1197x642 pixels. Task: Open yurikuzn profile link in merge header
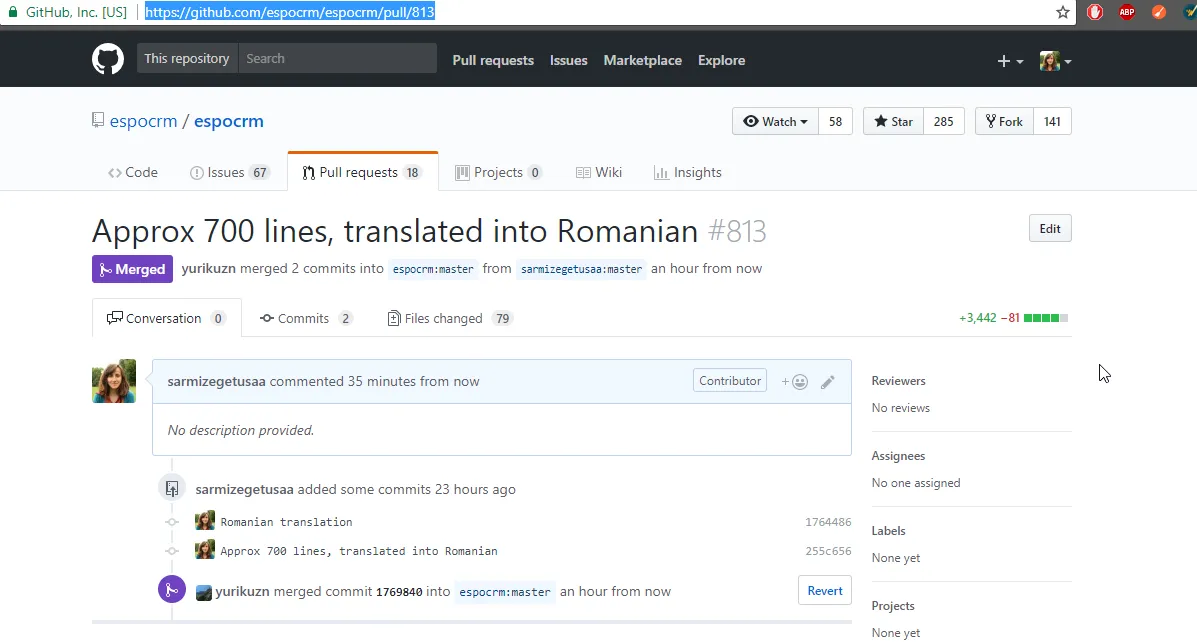(208, 269)
